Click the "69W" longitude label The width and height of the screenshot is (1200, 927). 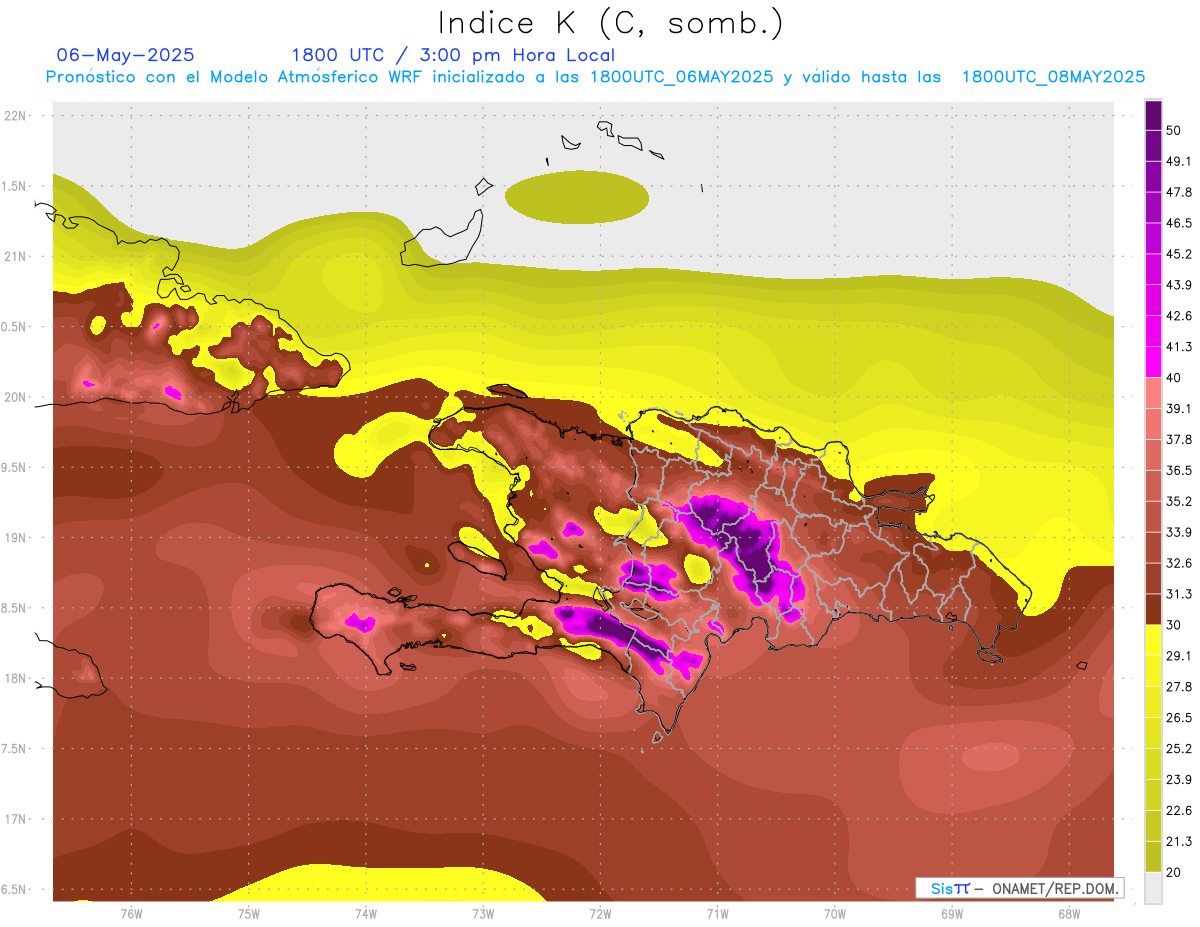point(952,915)
